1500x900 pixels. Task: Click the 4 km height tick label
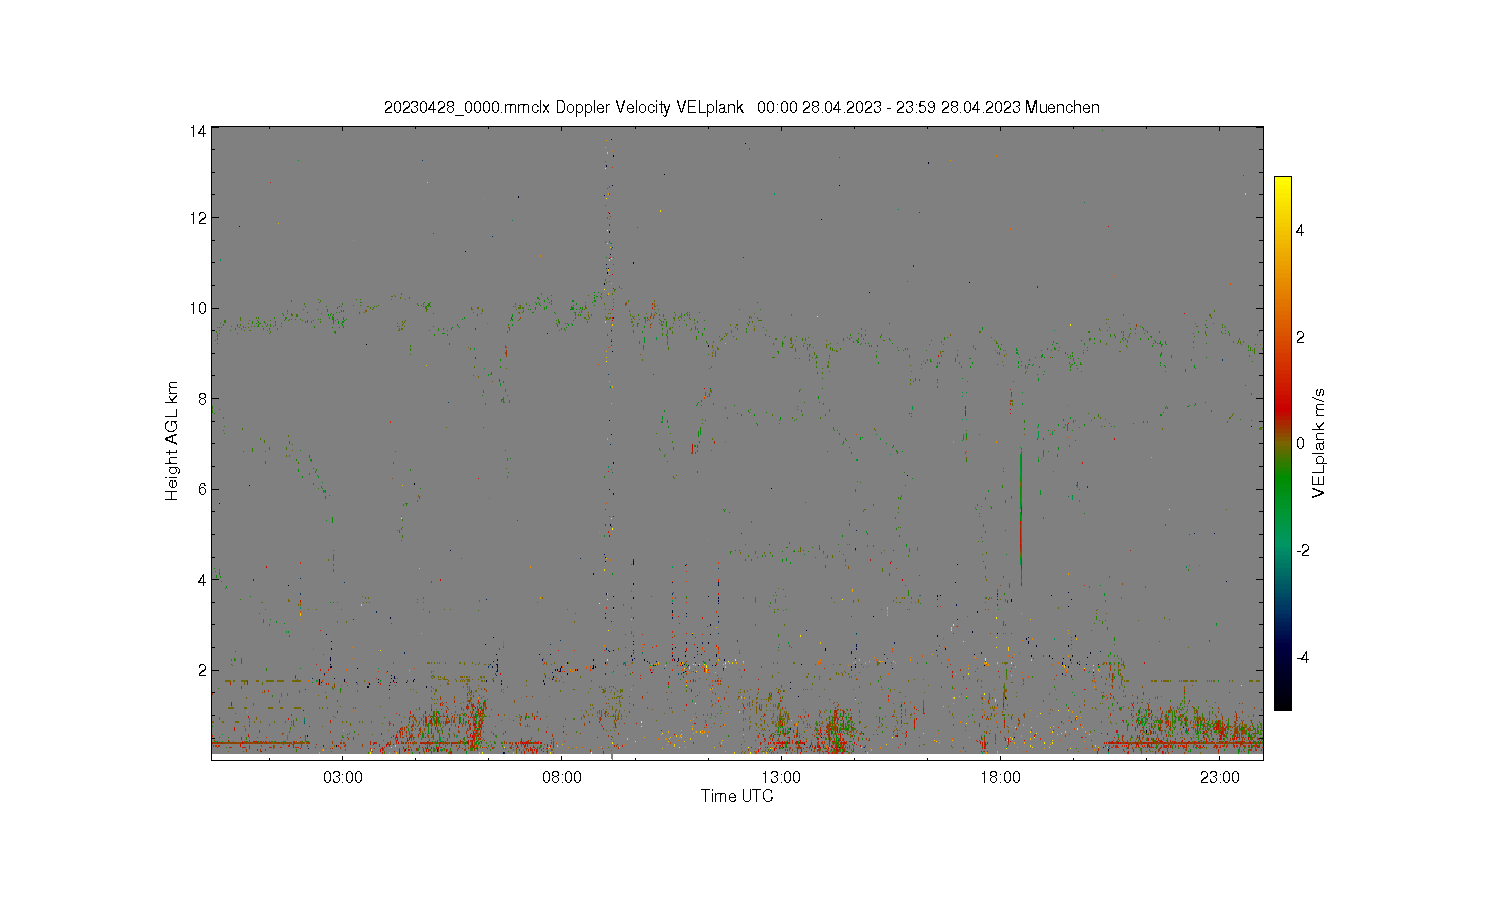[202, 579]
